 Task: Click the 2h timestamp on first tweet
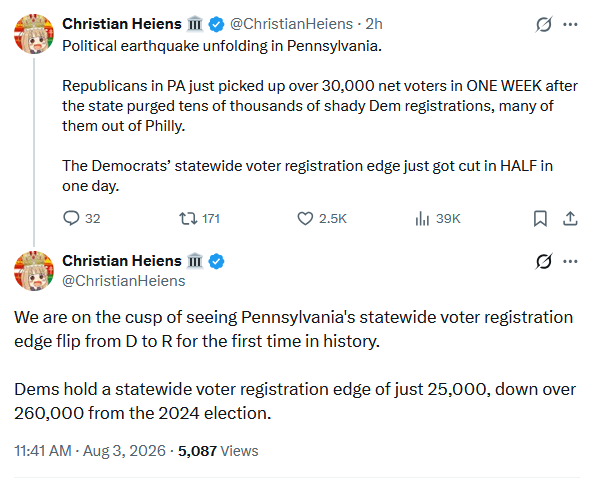[x=374, y=24]
